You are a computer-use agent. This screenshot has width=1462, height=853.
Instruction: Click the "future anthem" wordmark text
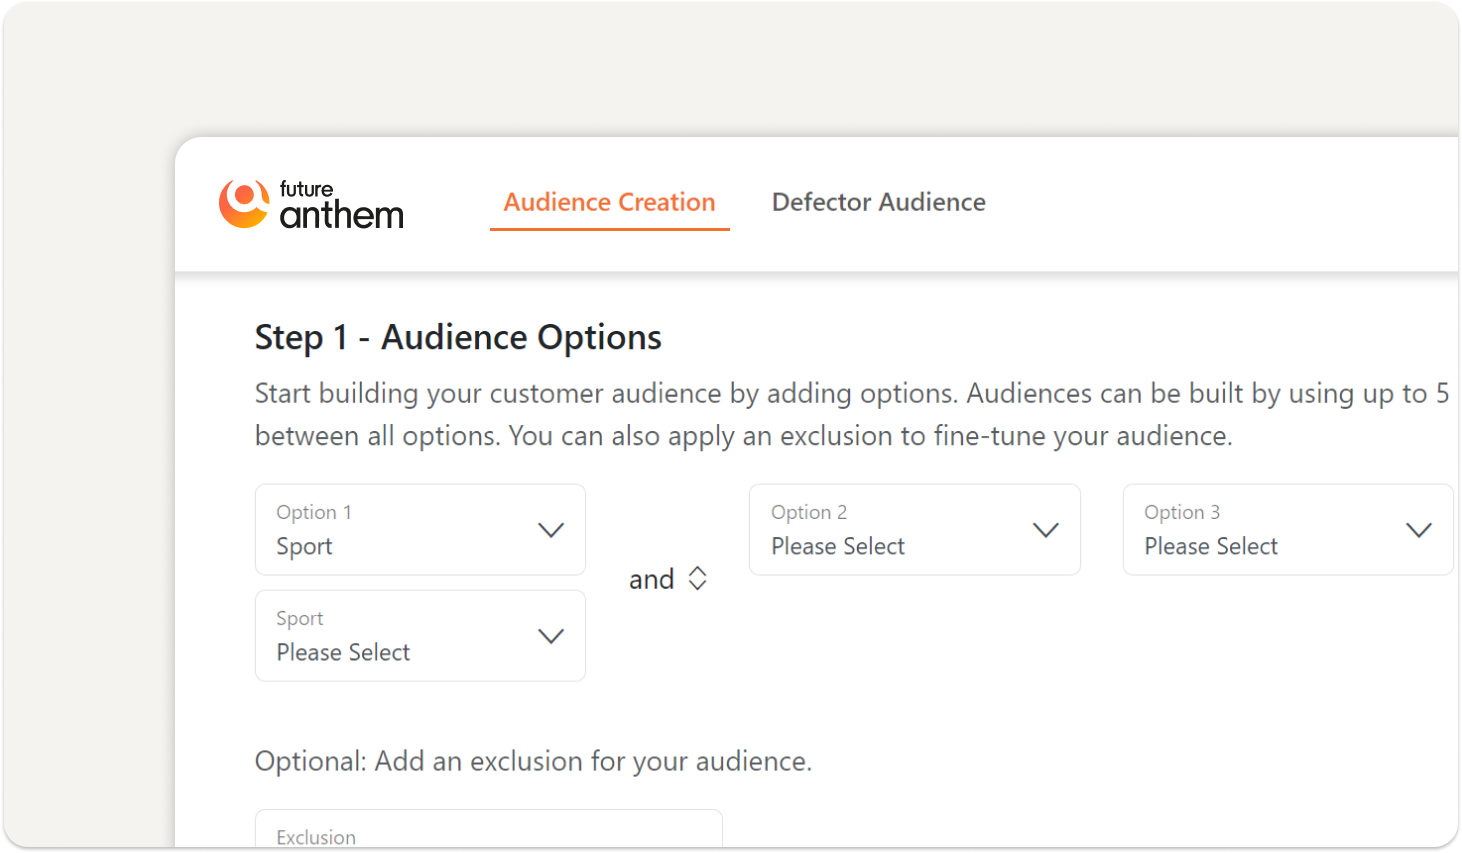[x=341, y=205]
